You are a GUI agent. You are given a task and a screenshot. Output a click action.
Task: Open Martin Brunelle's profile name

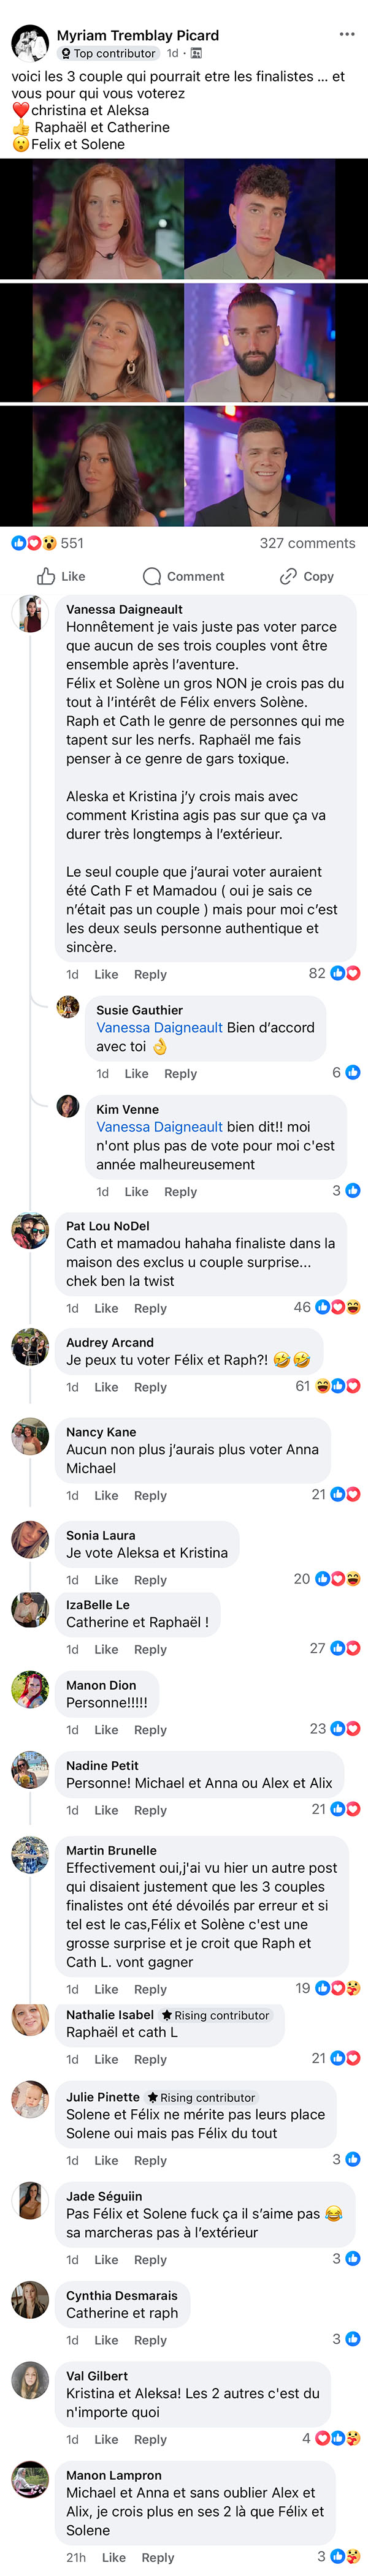pos(111,1850)
